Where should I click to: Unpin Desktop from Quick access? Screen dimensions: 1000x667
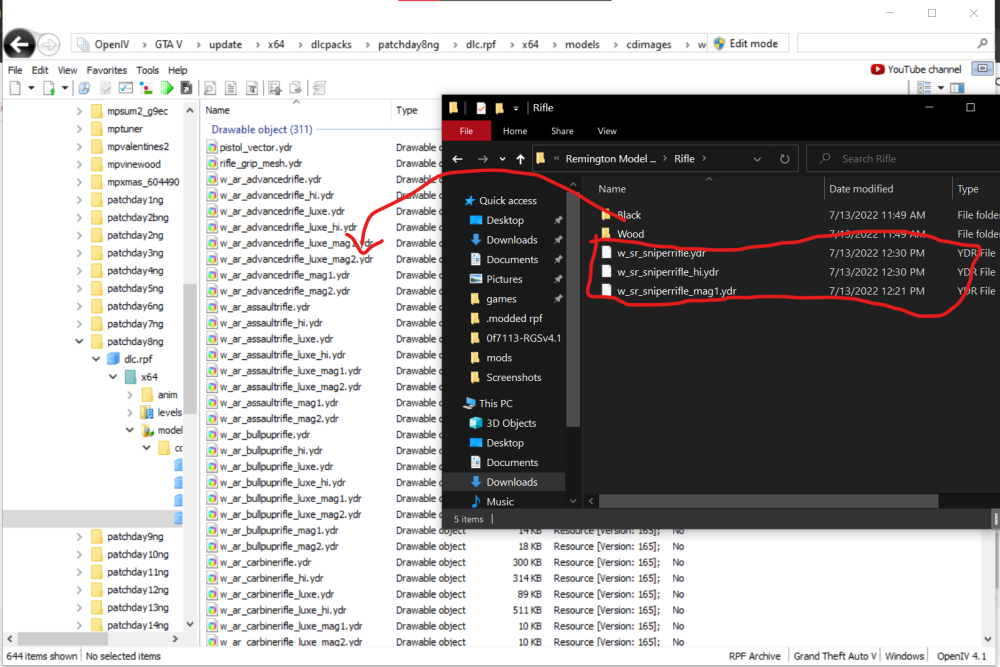tap(558, 220)
